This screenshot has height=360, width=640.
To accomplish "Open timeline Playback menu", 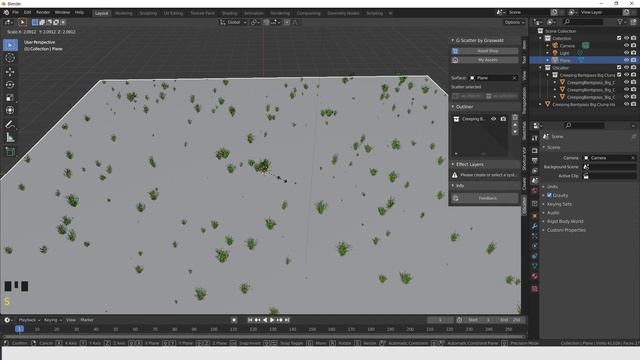I will pyautogui.click(x=29, y=320).
